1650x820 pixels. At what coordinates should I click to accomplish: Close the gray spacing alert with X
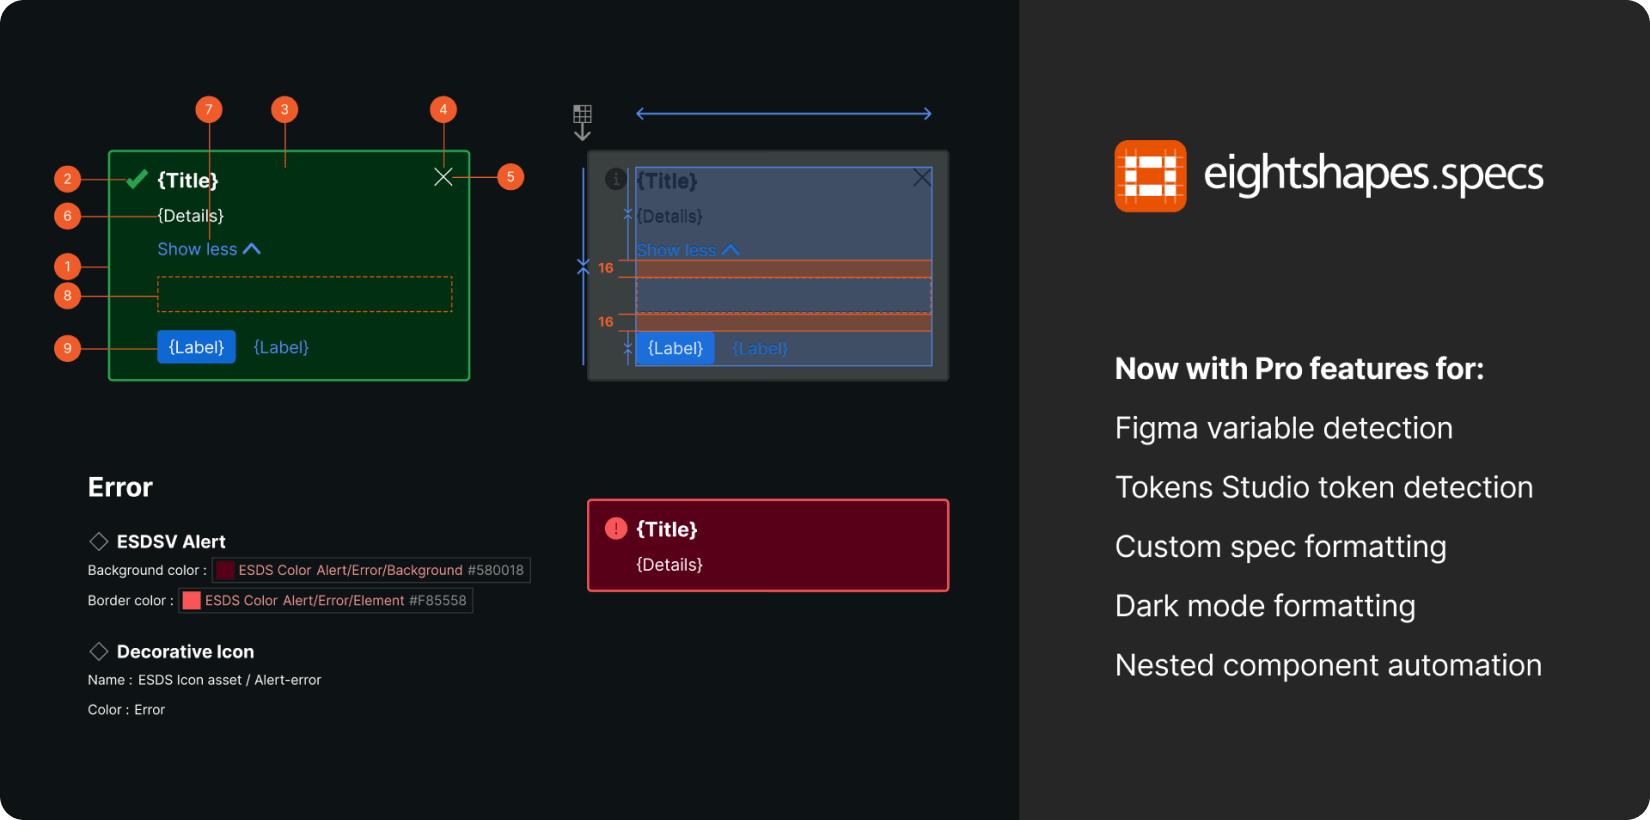click(x=922, y=178)
